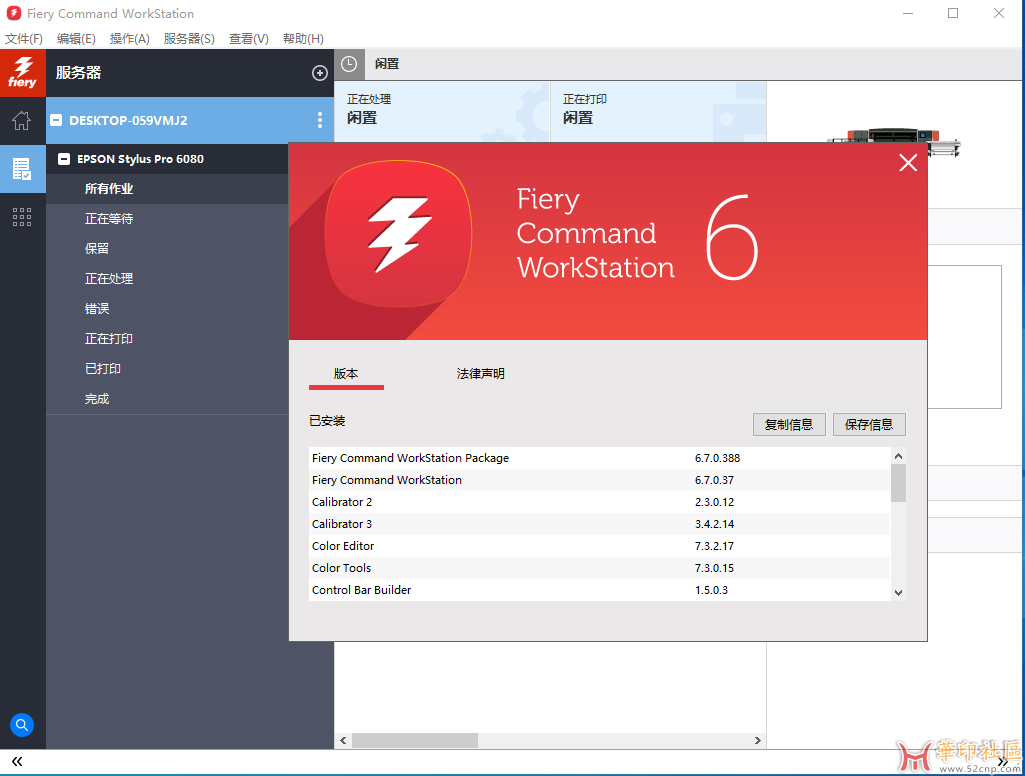Click the blue search icon
1025x776 pixels.
22,724
